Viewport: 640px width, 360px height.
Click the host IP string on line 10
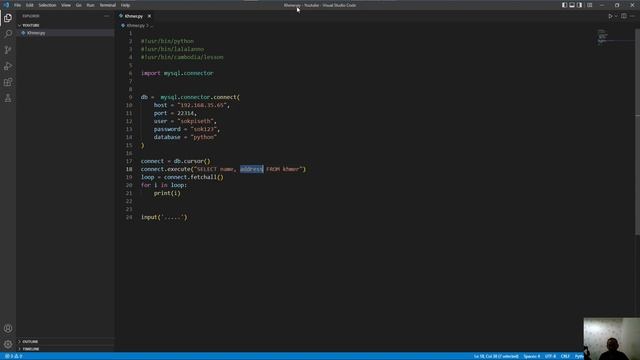pyautogui.click(x=202, y=105)
